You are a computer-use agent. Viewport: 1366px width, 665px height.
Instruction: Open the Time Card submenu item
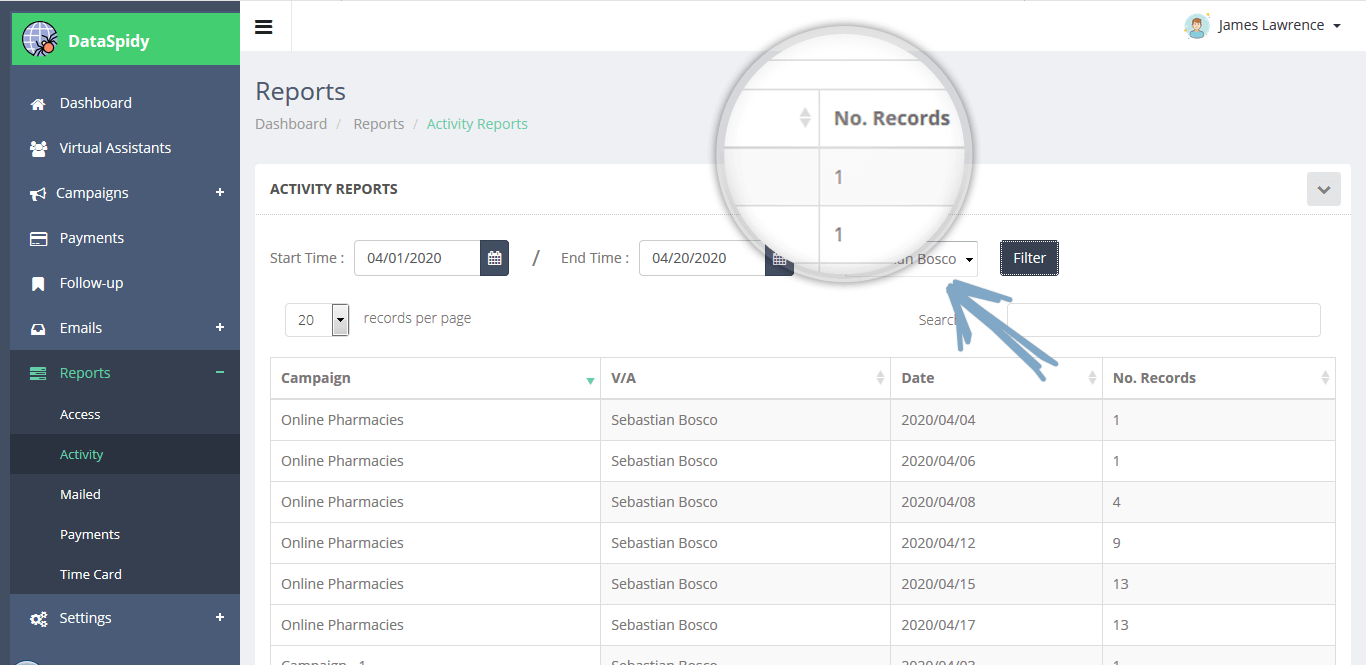click(x=90, y=574)
